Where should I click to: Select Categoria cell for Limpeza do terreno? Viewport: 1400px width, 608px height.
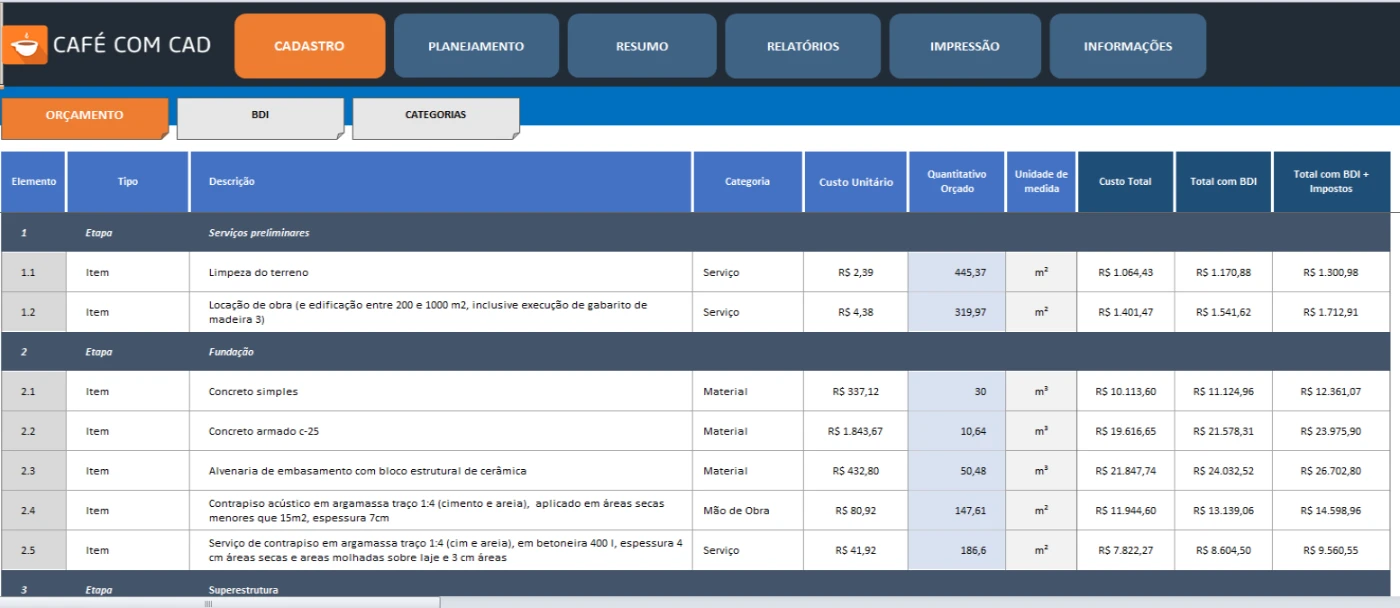point(747,272)
